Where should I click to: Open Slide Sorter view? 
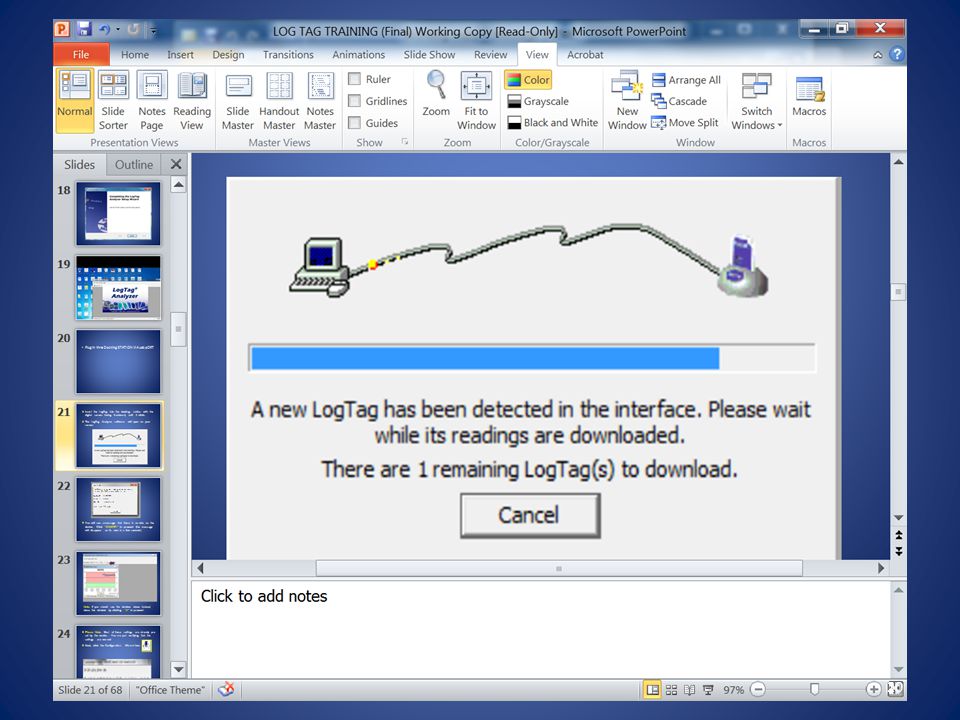(x=113, y=100)
